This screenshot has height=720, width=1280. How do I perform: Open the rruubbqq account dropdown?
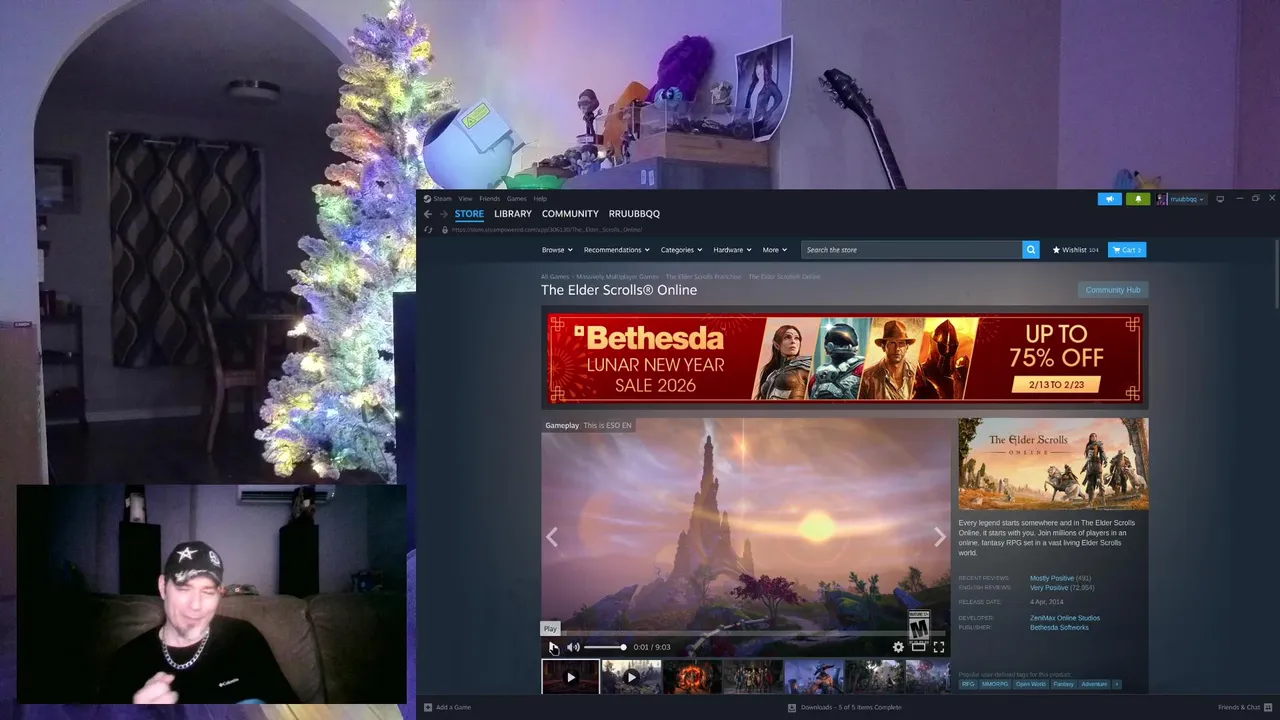(1181, 199)
